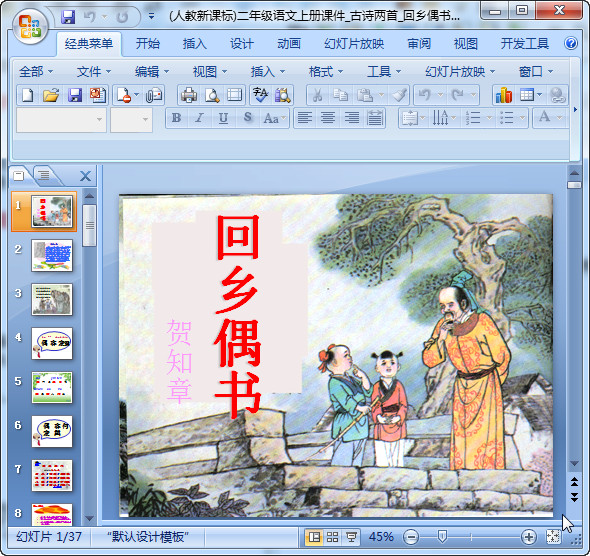Screen dimensions: 590x556
Task: Open the 审阅 ribbon tab
Action: pyautogui.click(x=419, y=44)
